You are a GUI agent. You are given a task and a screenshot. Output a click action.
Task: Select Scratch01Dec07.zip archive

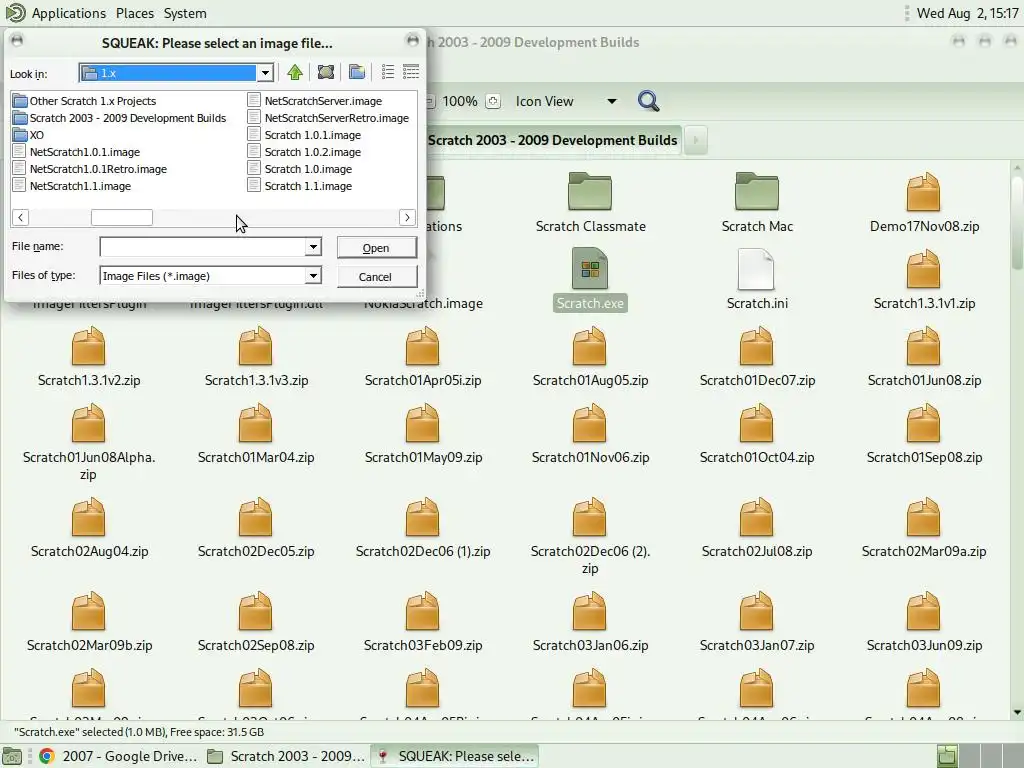[x=757, y=358]
